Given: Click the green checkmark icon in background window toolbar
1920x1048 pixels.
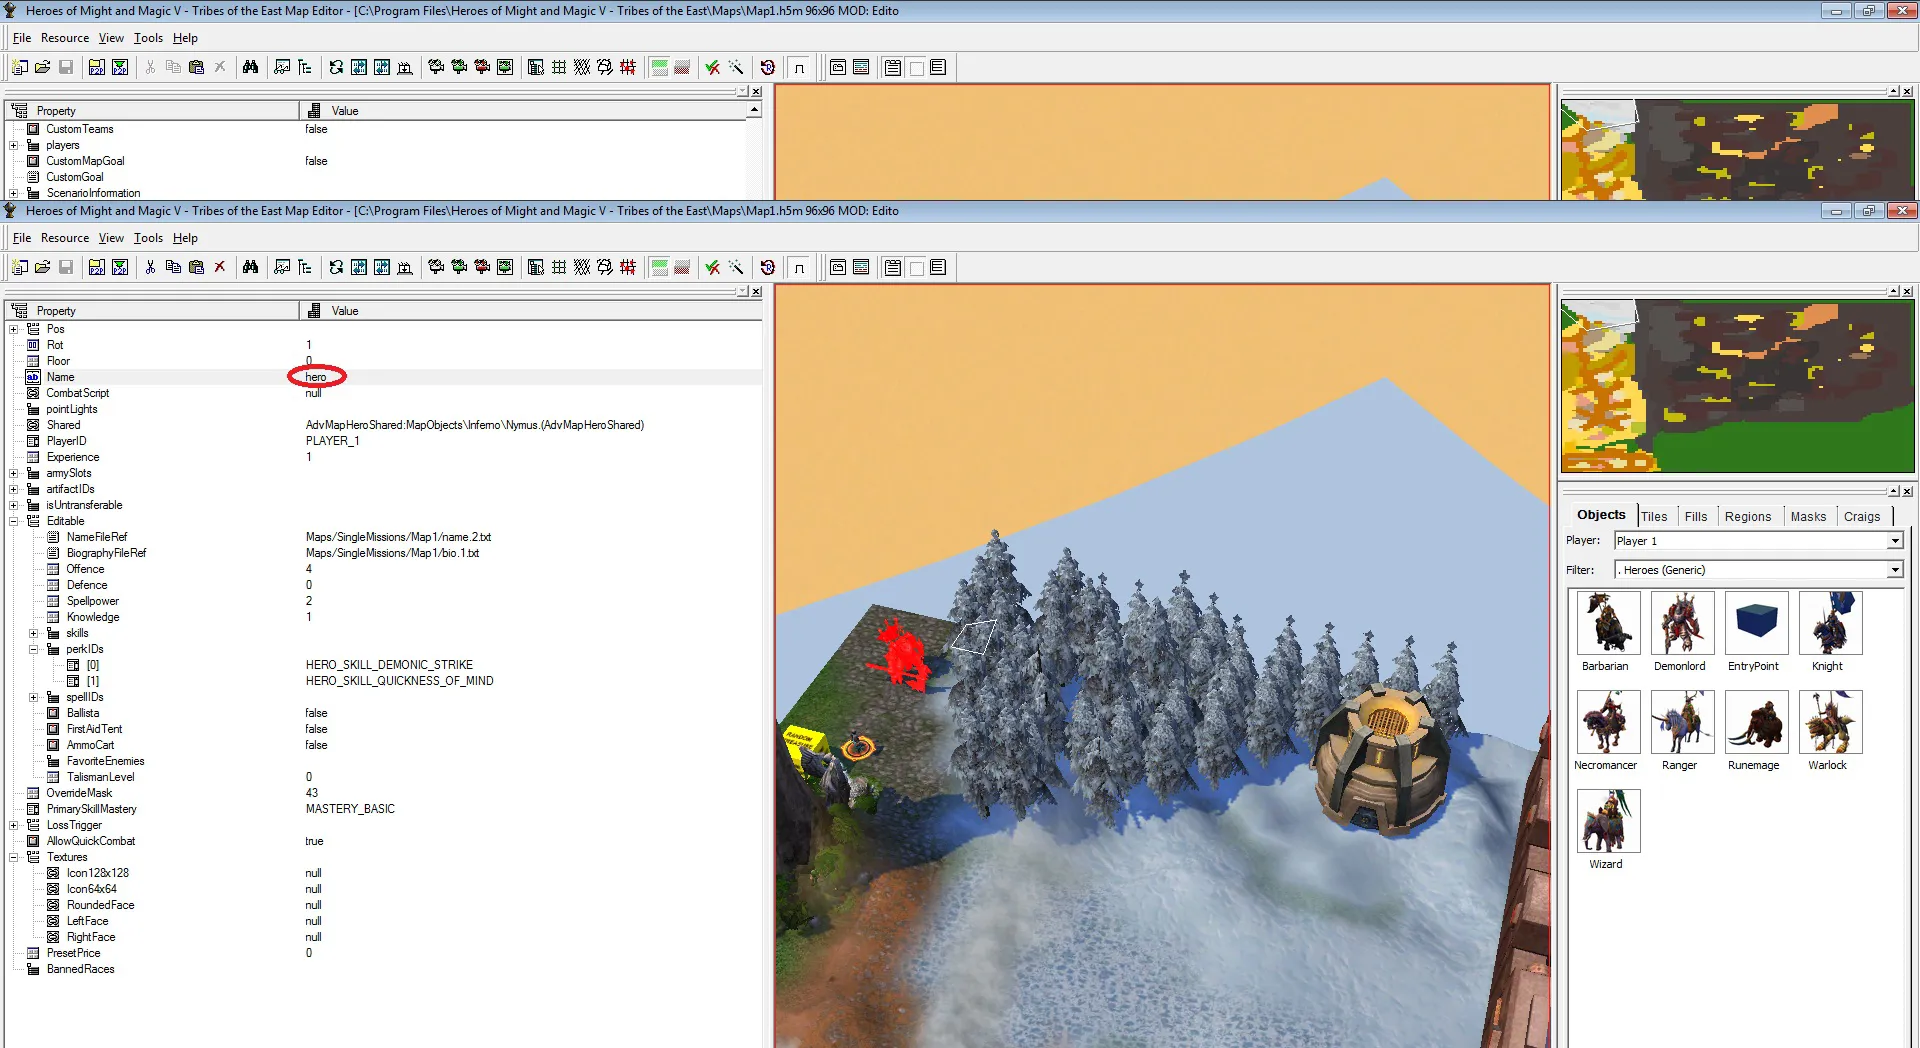Looking at the screenshot, I should tap(713, 67).
